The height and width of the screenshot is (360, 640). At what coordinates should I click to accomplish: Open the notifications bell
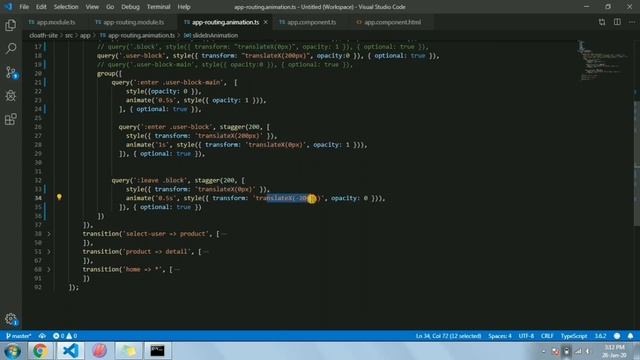point(631,336)
